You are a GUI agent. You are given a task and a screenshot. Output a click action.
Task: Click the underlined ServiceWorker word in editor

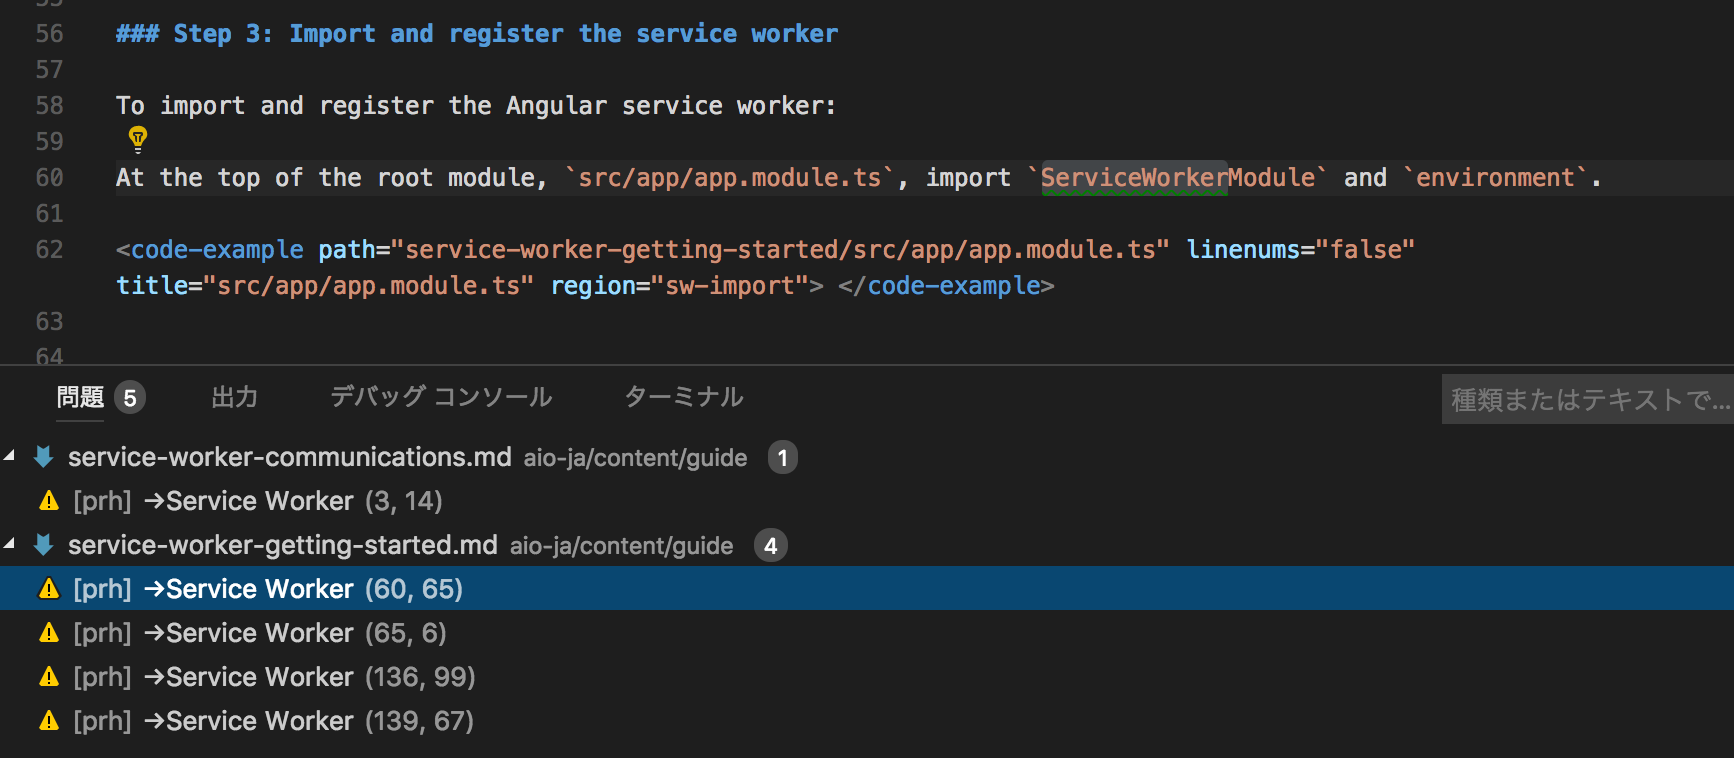pyautogui.click(x=1134, y=177)
